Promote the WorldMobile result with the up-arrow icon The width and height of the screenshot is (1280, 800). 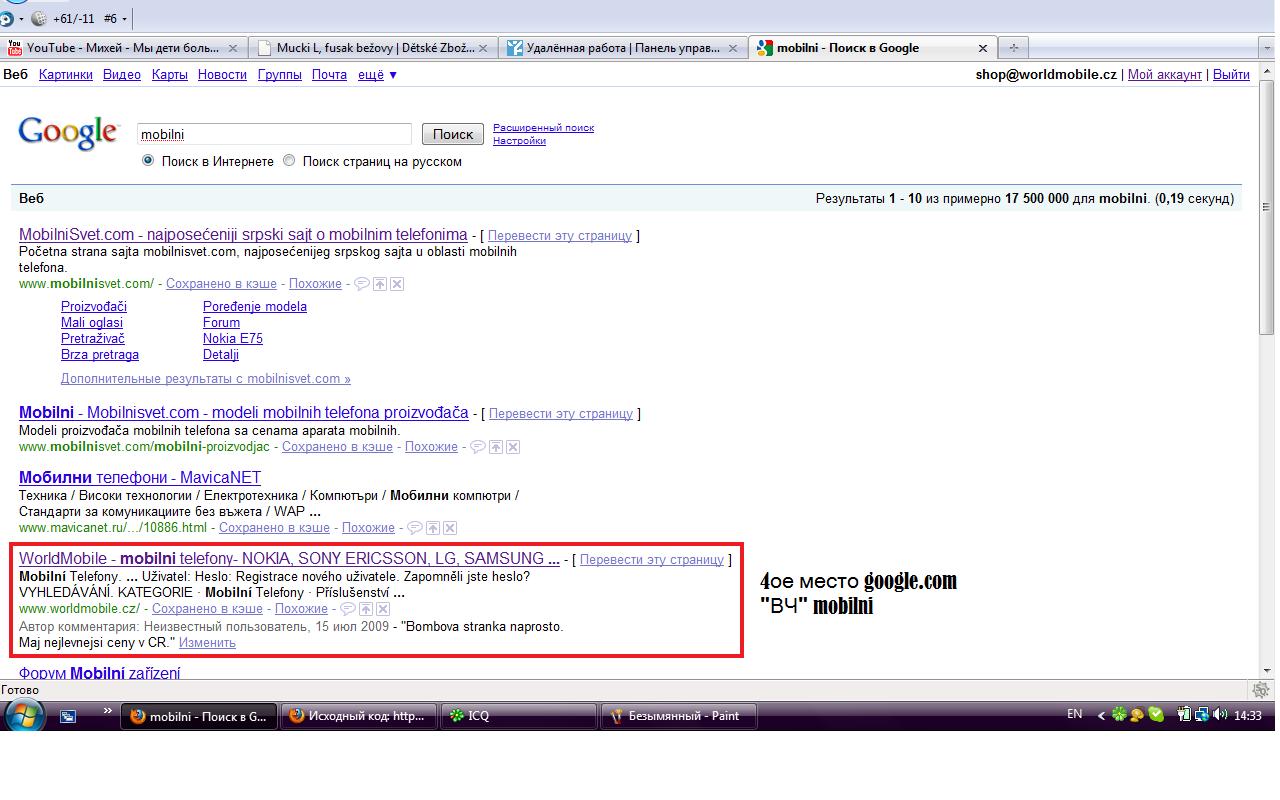click(x=366, y=609)
